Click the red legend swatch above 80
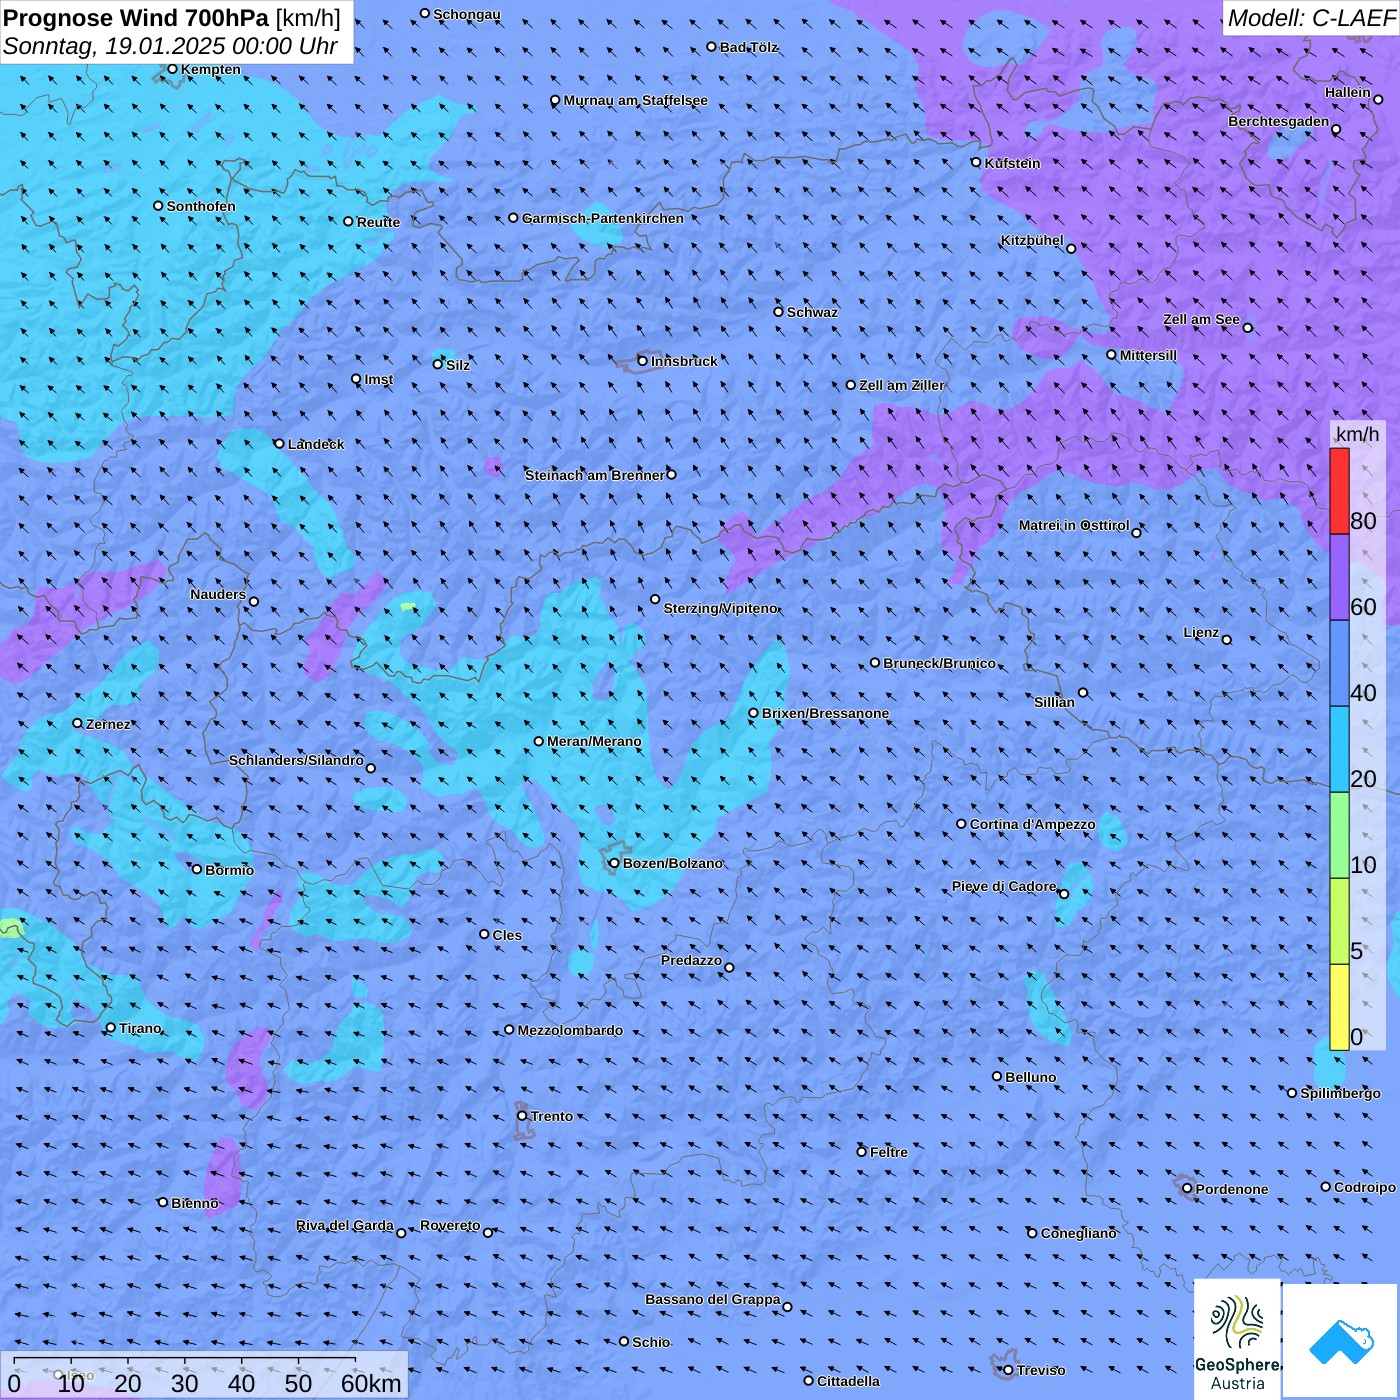Viewport: 1400px width, 1400px height. [1339, 491]
